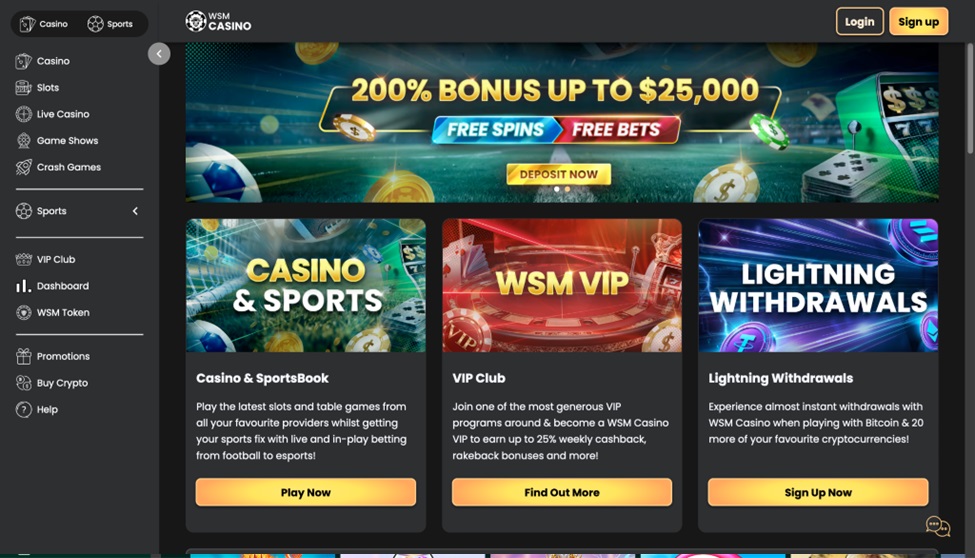Click the WSM Casino logo
This screenshot has width=975, height=558.
pos(218,21)
